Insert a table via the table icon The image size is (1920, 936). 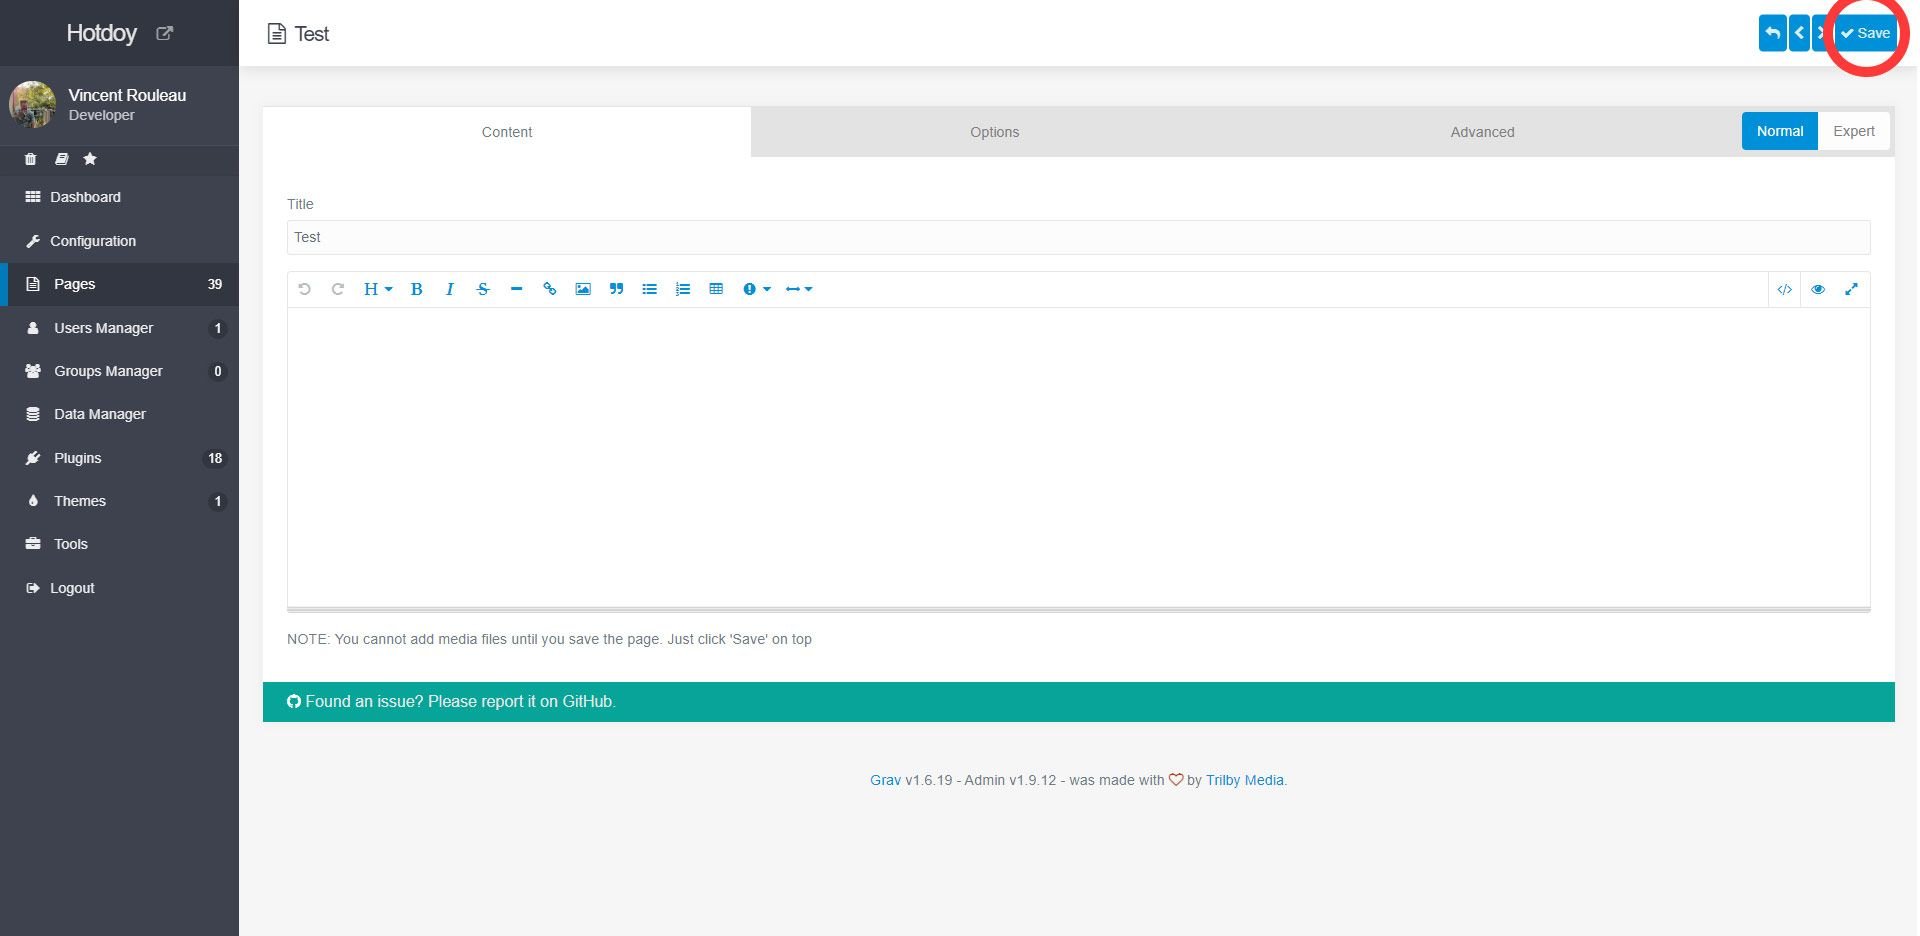[x=716, y=289]
